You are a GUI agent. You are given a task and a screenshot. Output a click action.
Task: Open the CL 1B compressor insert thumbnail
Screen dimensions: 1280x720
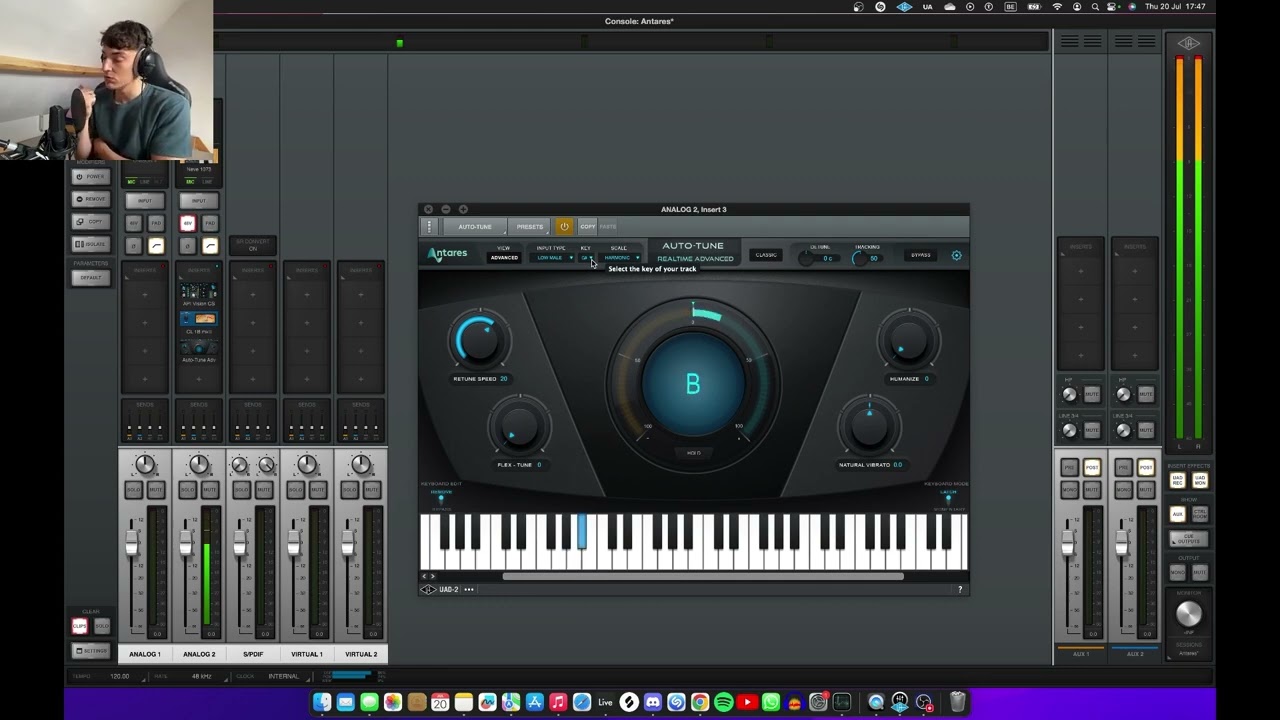[199, 321]
